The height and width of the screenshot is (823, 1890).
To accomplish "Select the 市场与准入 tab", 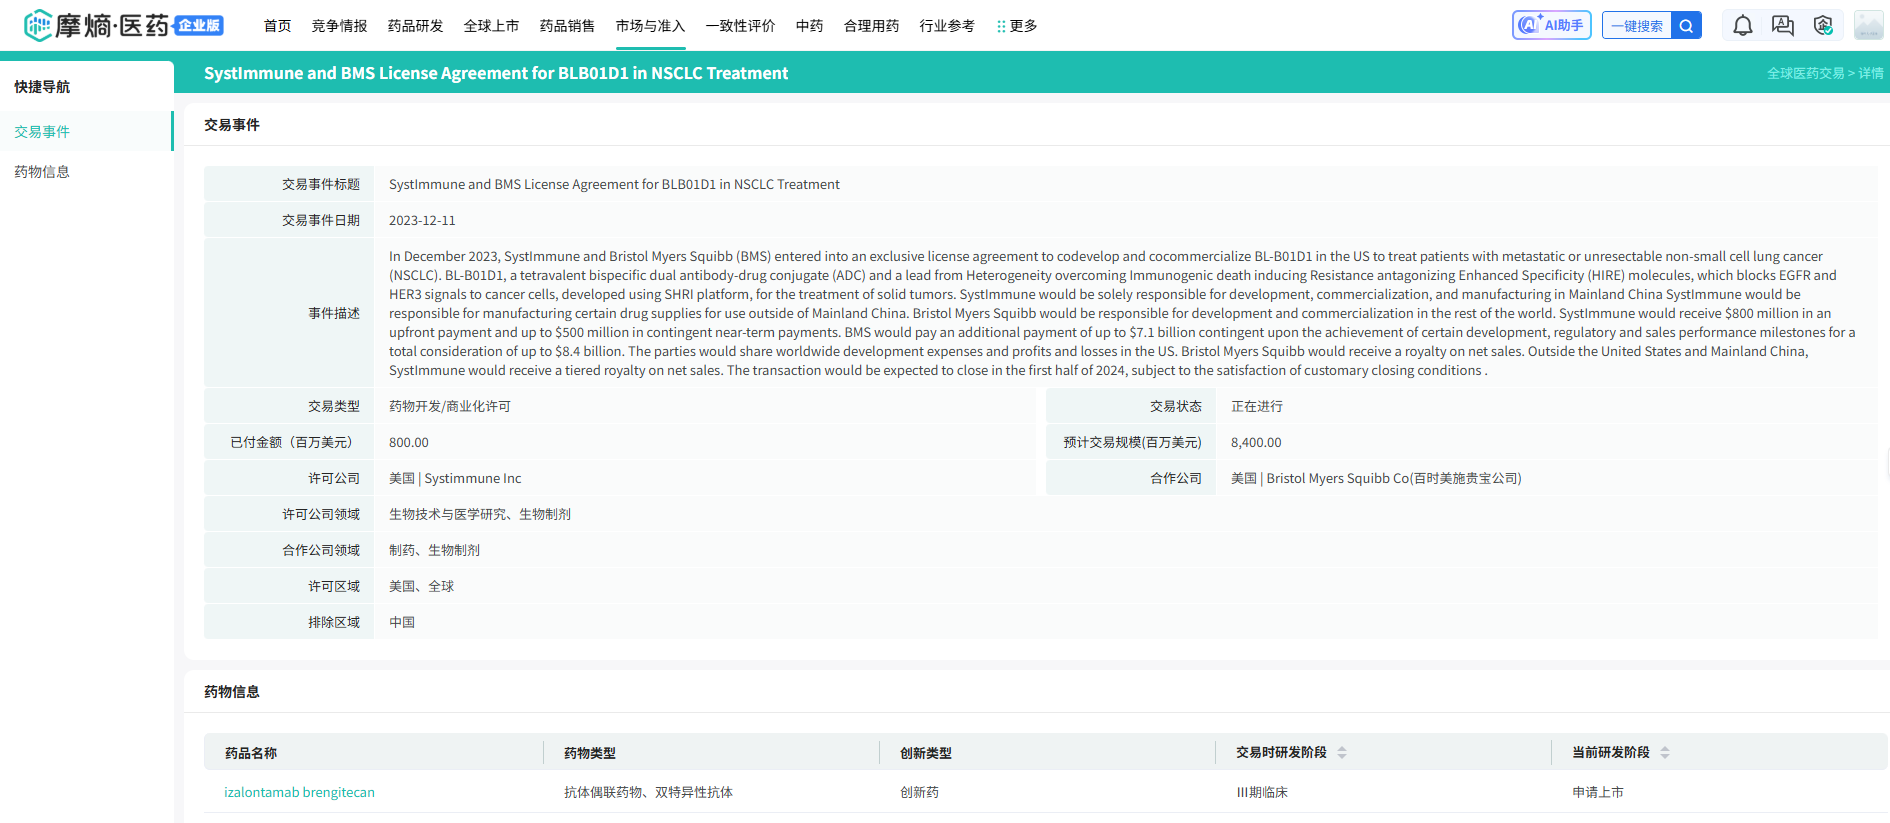I will pyautogui.click(x=650, y=26).
